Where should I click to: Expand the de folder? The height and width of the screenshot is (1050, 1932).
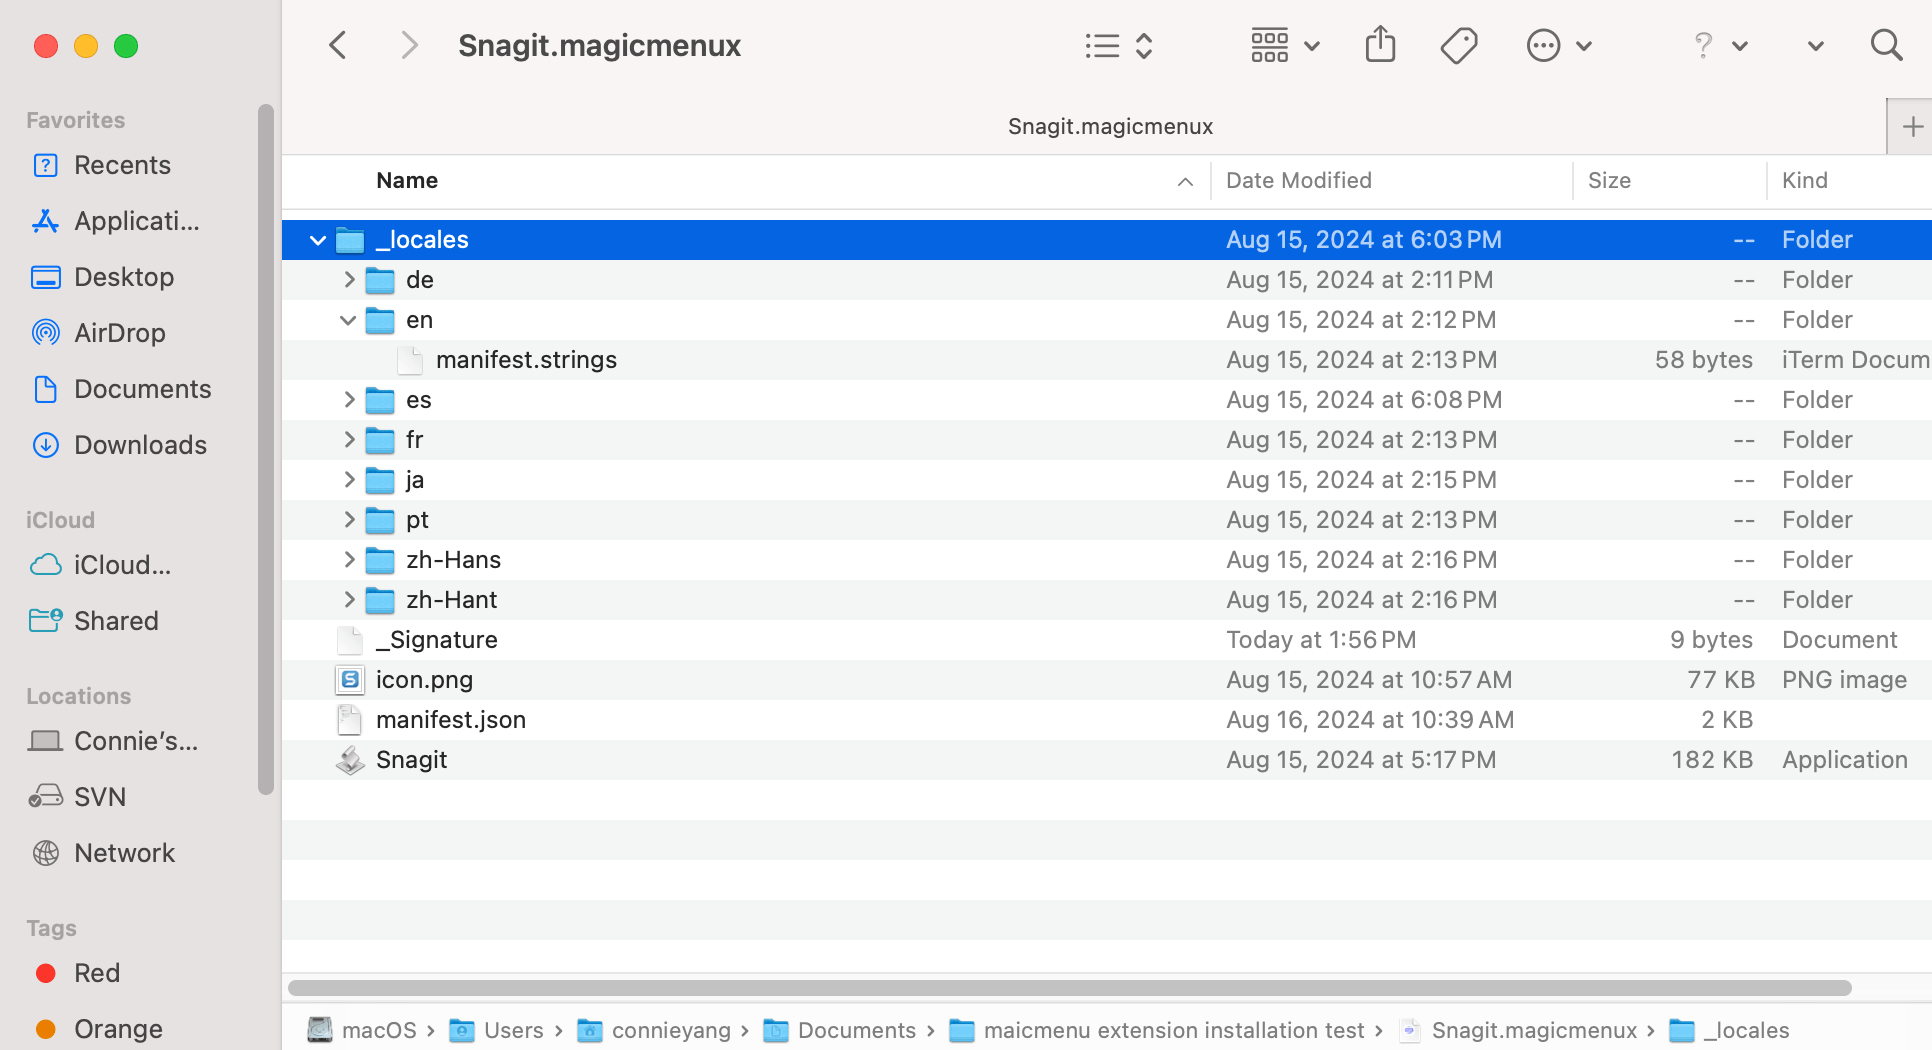coord(349,280)
